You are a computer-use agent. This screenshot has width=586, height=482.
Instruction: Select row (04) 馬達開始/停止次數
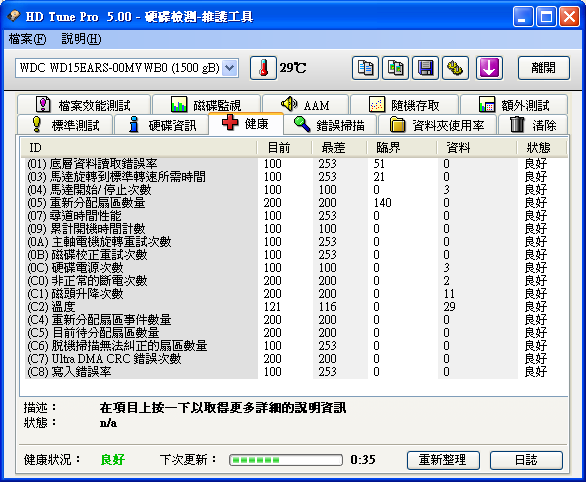296,190
